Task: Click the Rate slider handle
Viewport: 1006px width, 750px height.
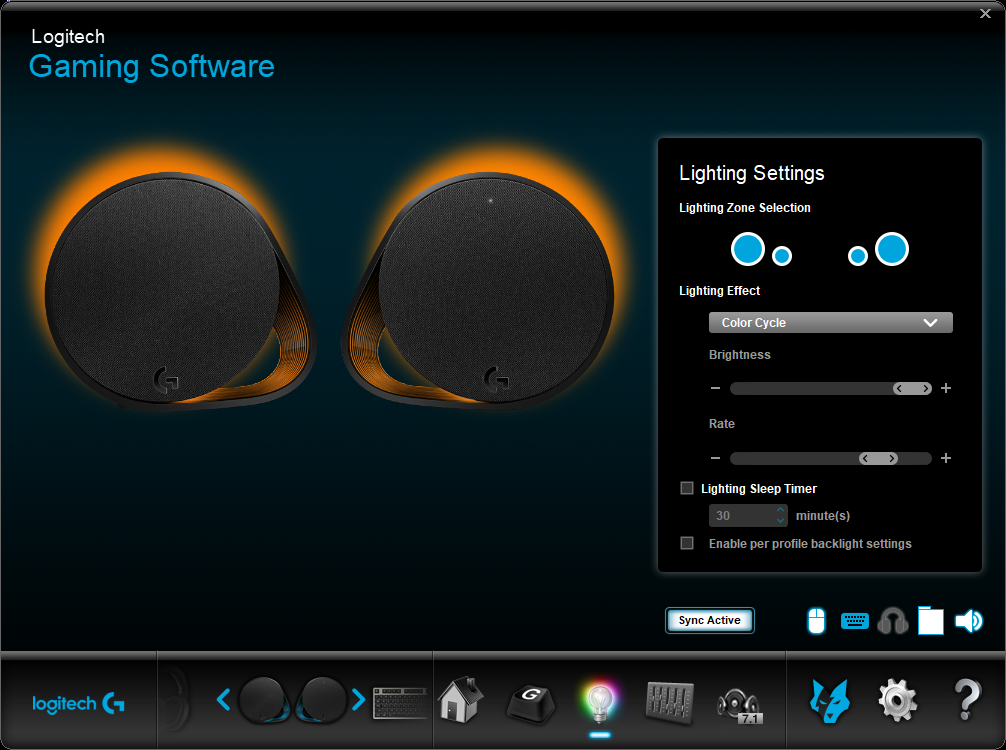Action: point(878,458)
